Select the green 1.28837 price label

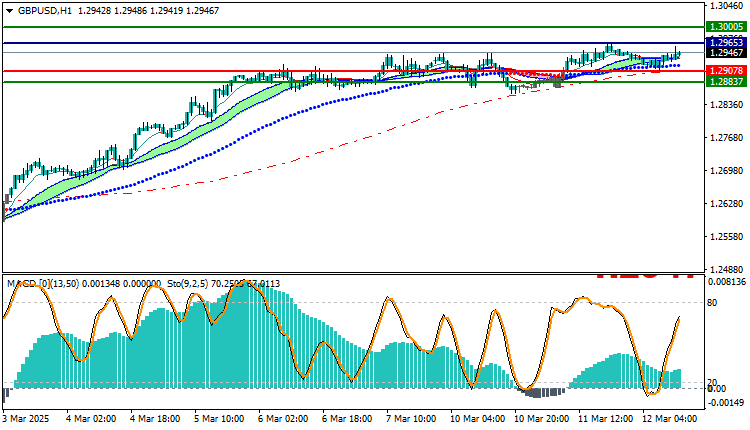tap(727, 82)
